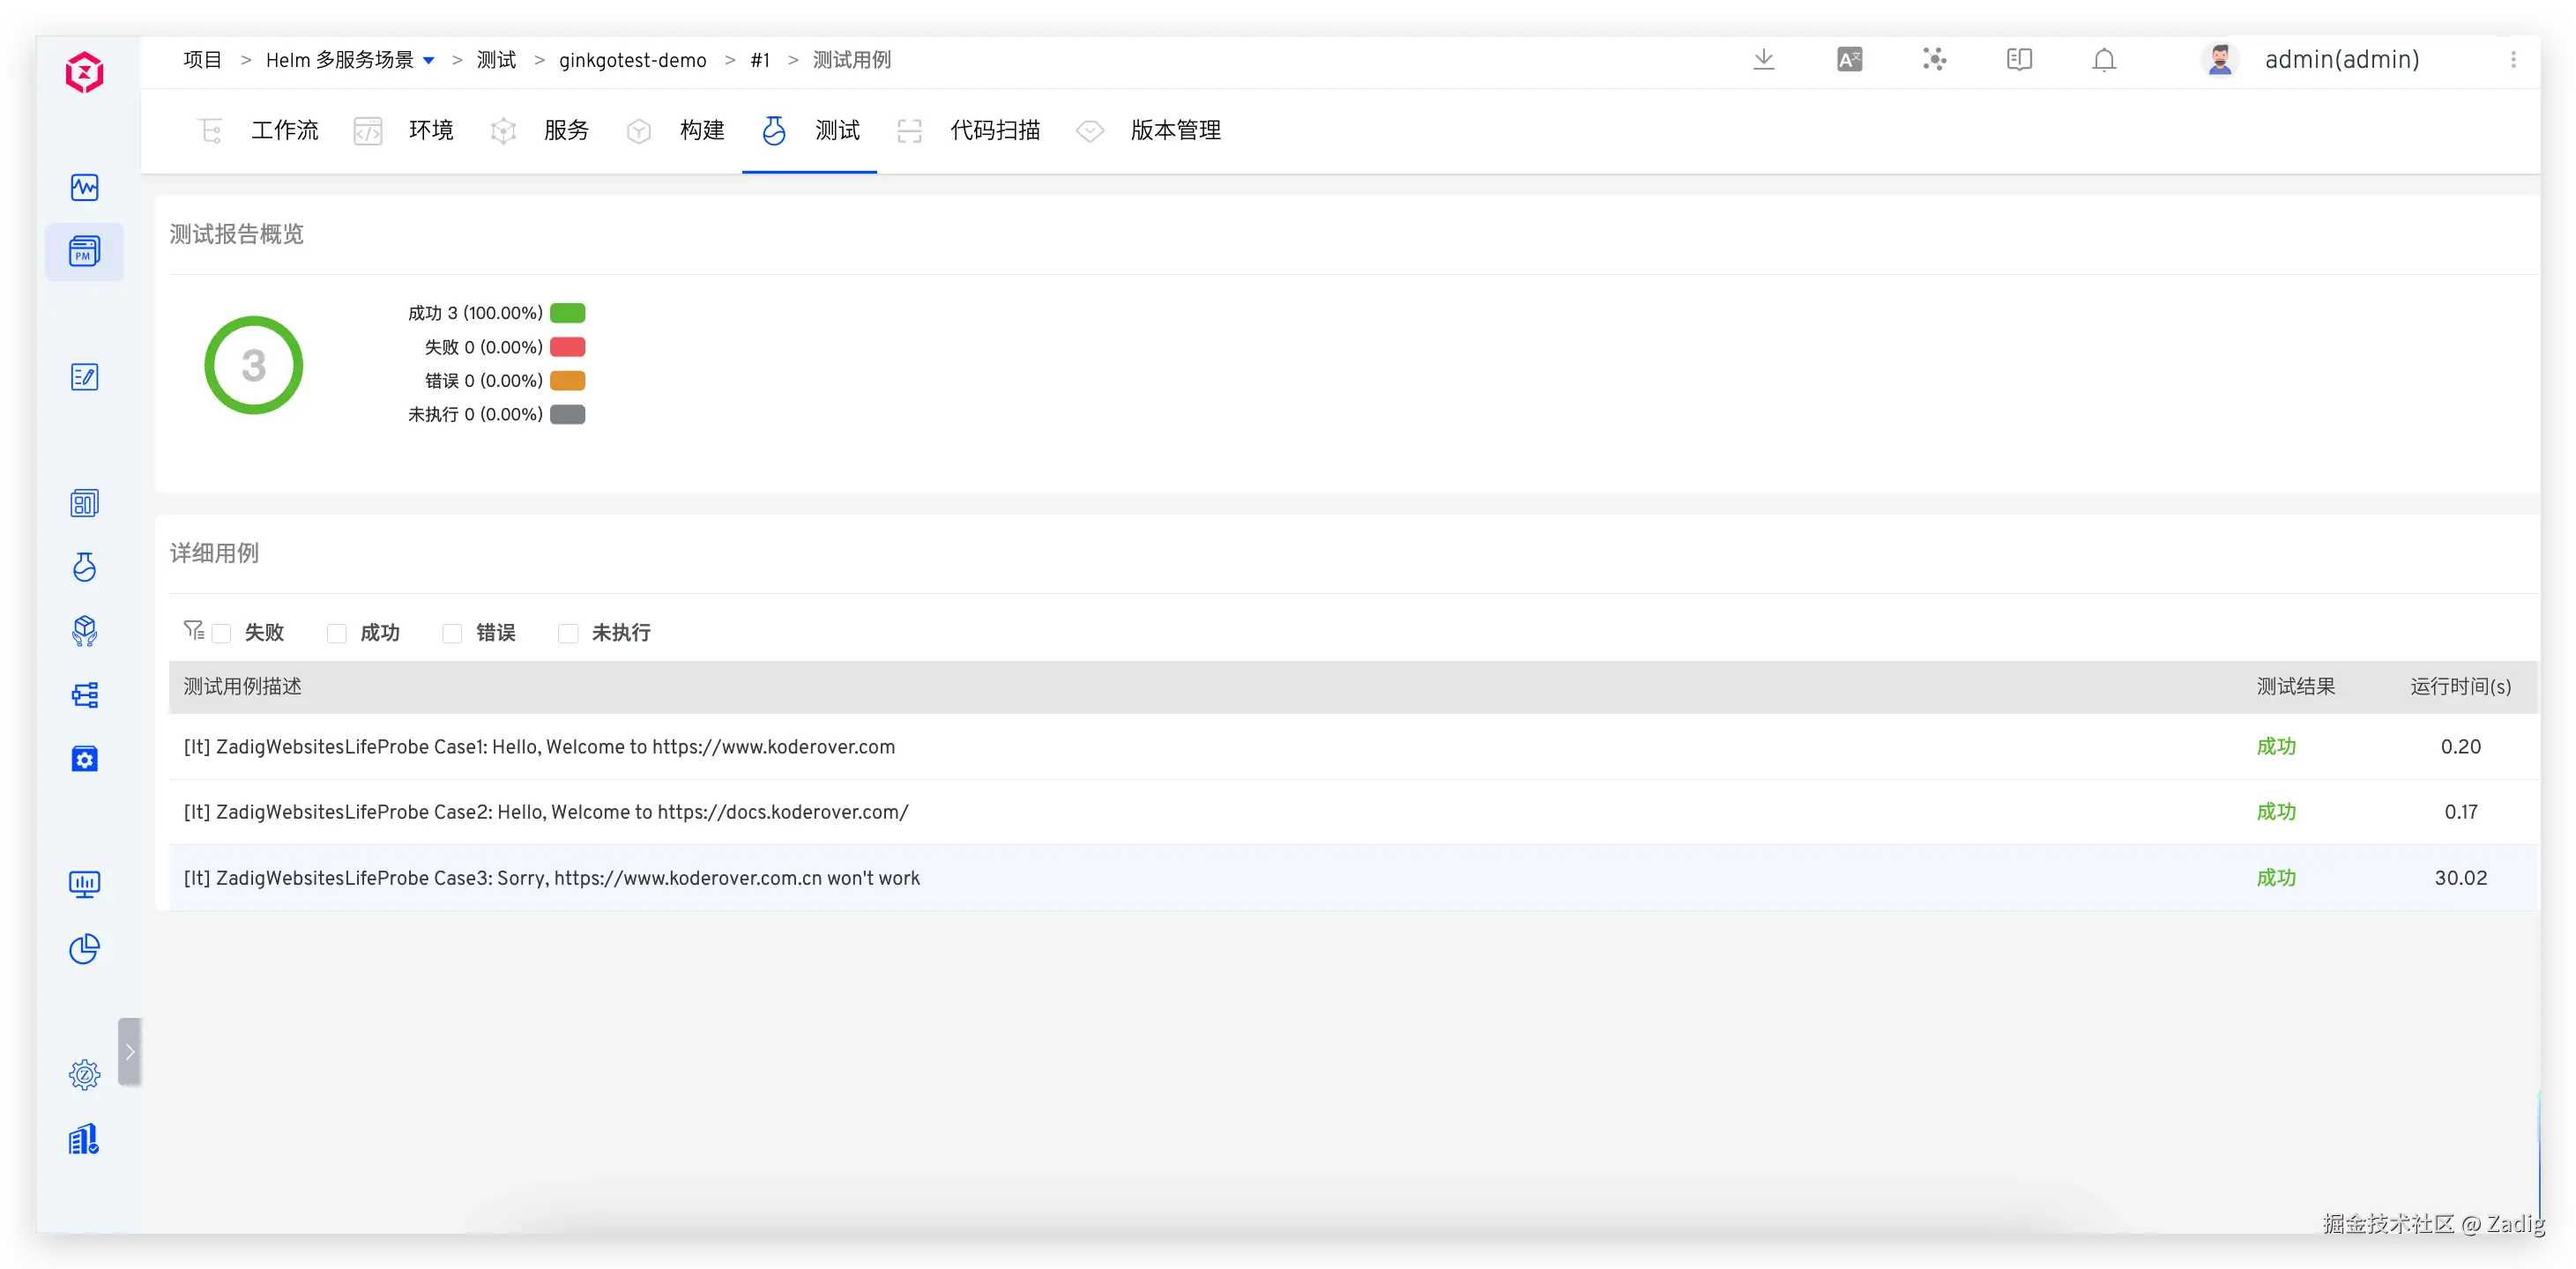Expand the Helm 多服务场景 project dropdown
Image resolution: width=2576 pixels, height=1269 pixels.
click(x=429, y=61)
